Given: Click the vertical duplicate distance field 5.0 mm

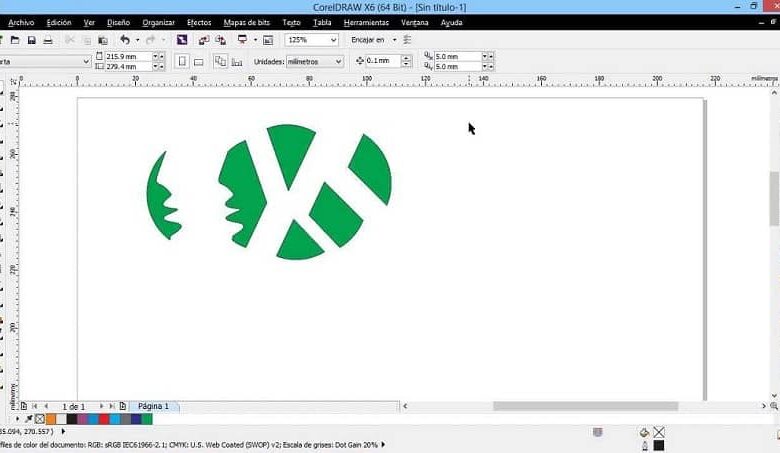Looking at the screenshot, I should click(x=458, y=67).
